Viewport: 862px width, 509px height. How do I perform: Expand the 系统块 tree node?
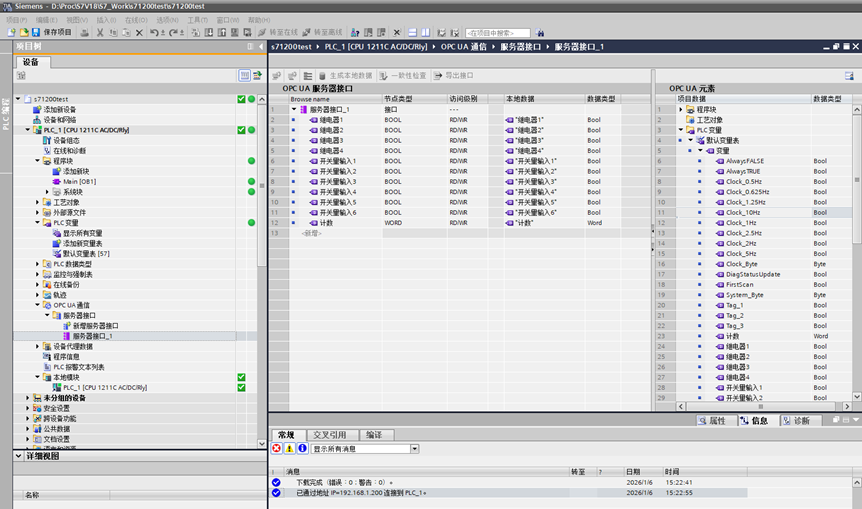tap(47, 192)
